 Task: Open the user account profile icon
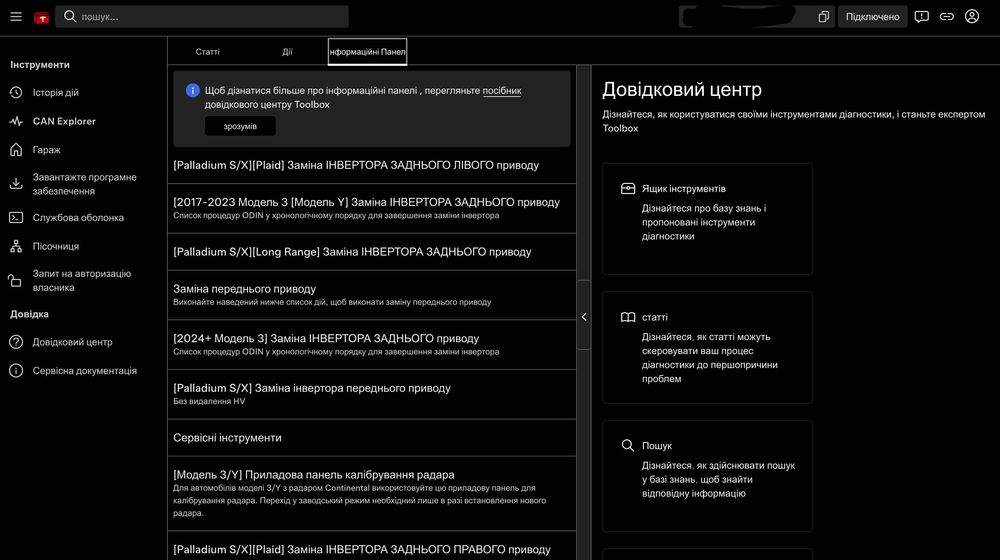[x=971, y=17]
